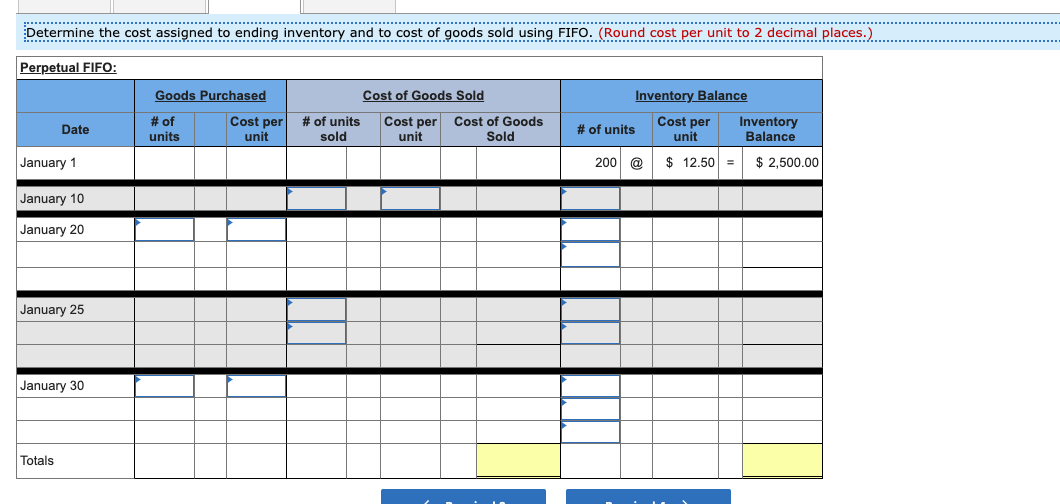Click the 'Goods Purchased' column header

pyautogui.click(x=210, y=96)
